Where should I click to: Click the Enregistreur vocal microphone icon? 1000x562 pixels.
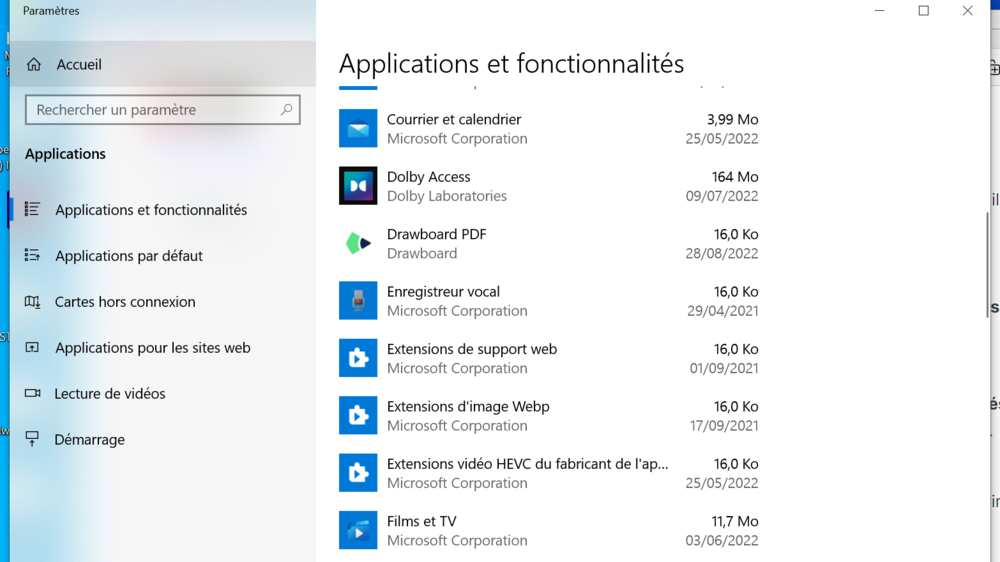click(358, 301)
